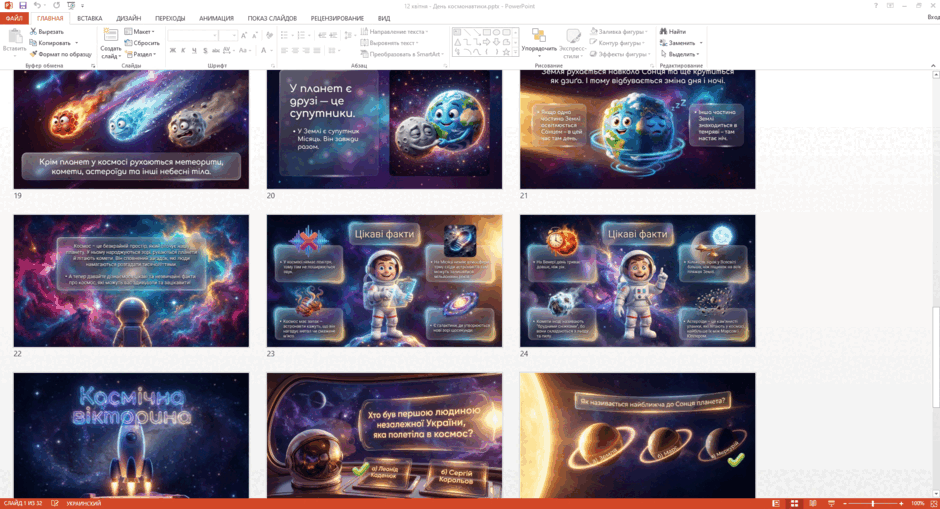This screenshot has height=509, width=940.
Task: Open the Макет layout dropdown
Action: (140, 31)
